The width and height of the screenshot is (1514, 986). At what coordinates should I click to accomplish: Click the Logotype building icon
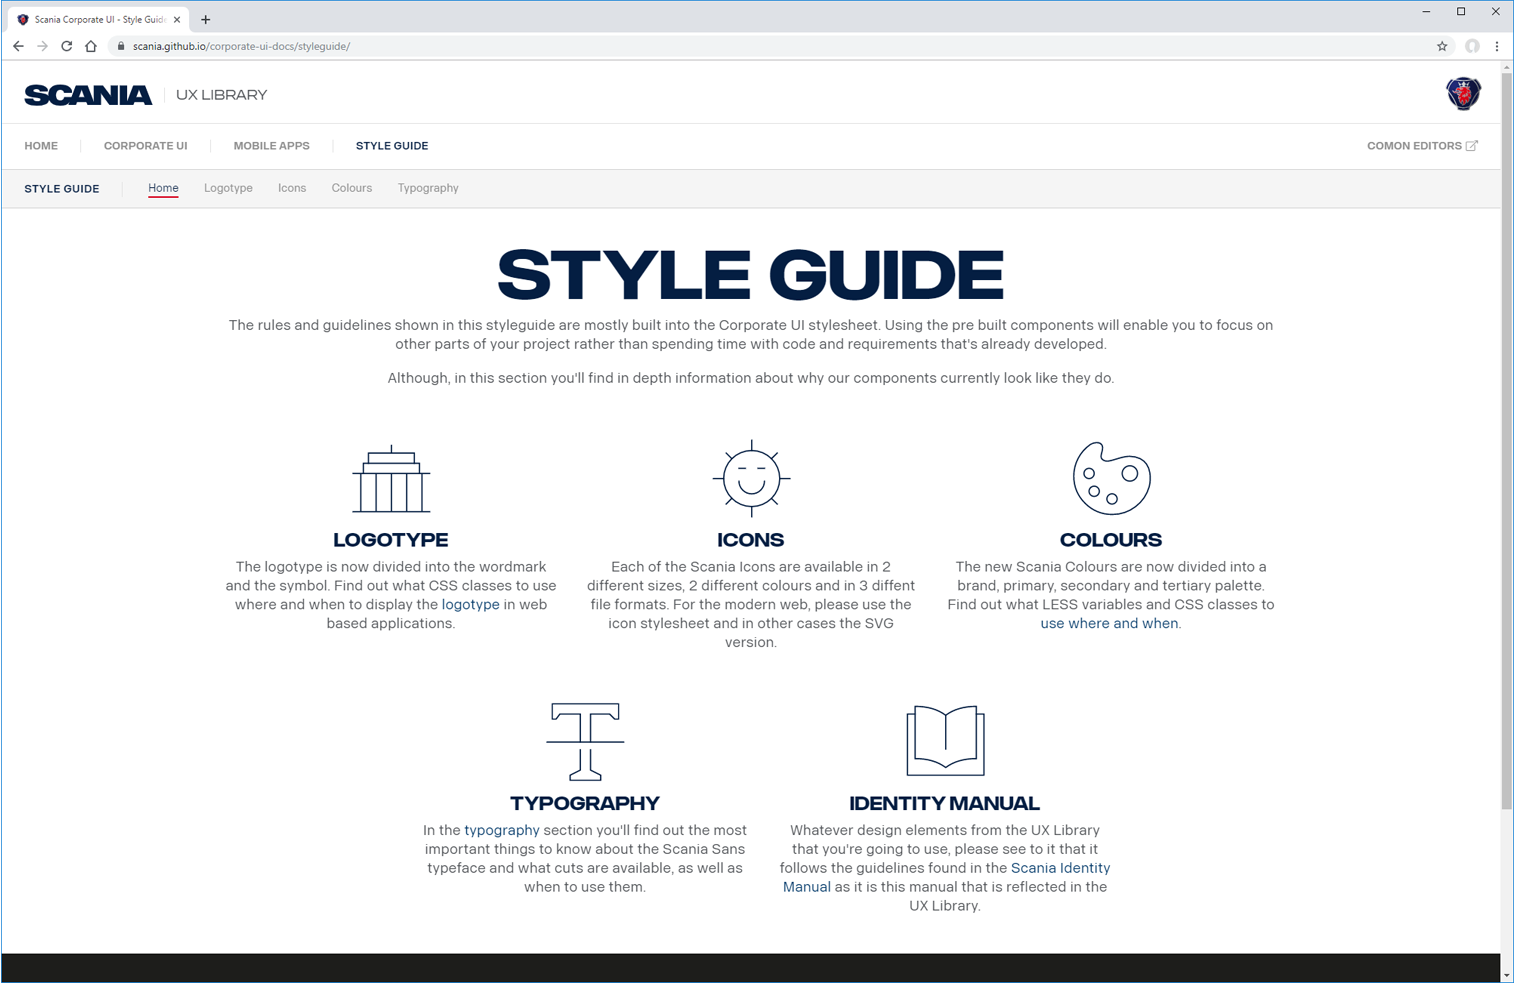tap(391, 479)
